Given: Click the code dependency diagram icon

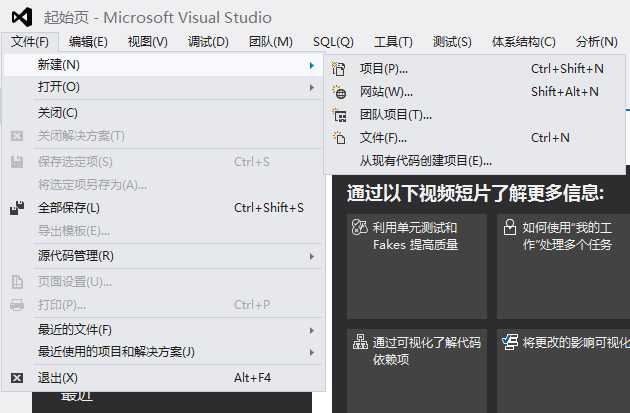Looking at the screenshot, I should (360, 342).
